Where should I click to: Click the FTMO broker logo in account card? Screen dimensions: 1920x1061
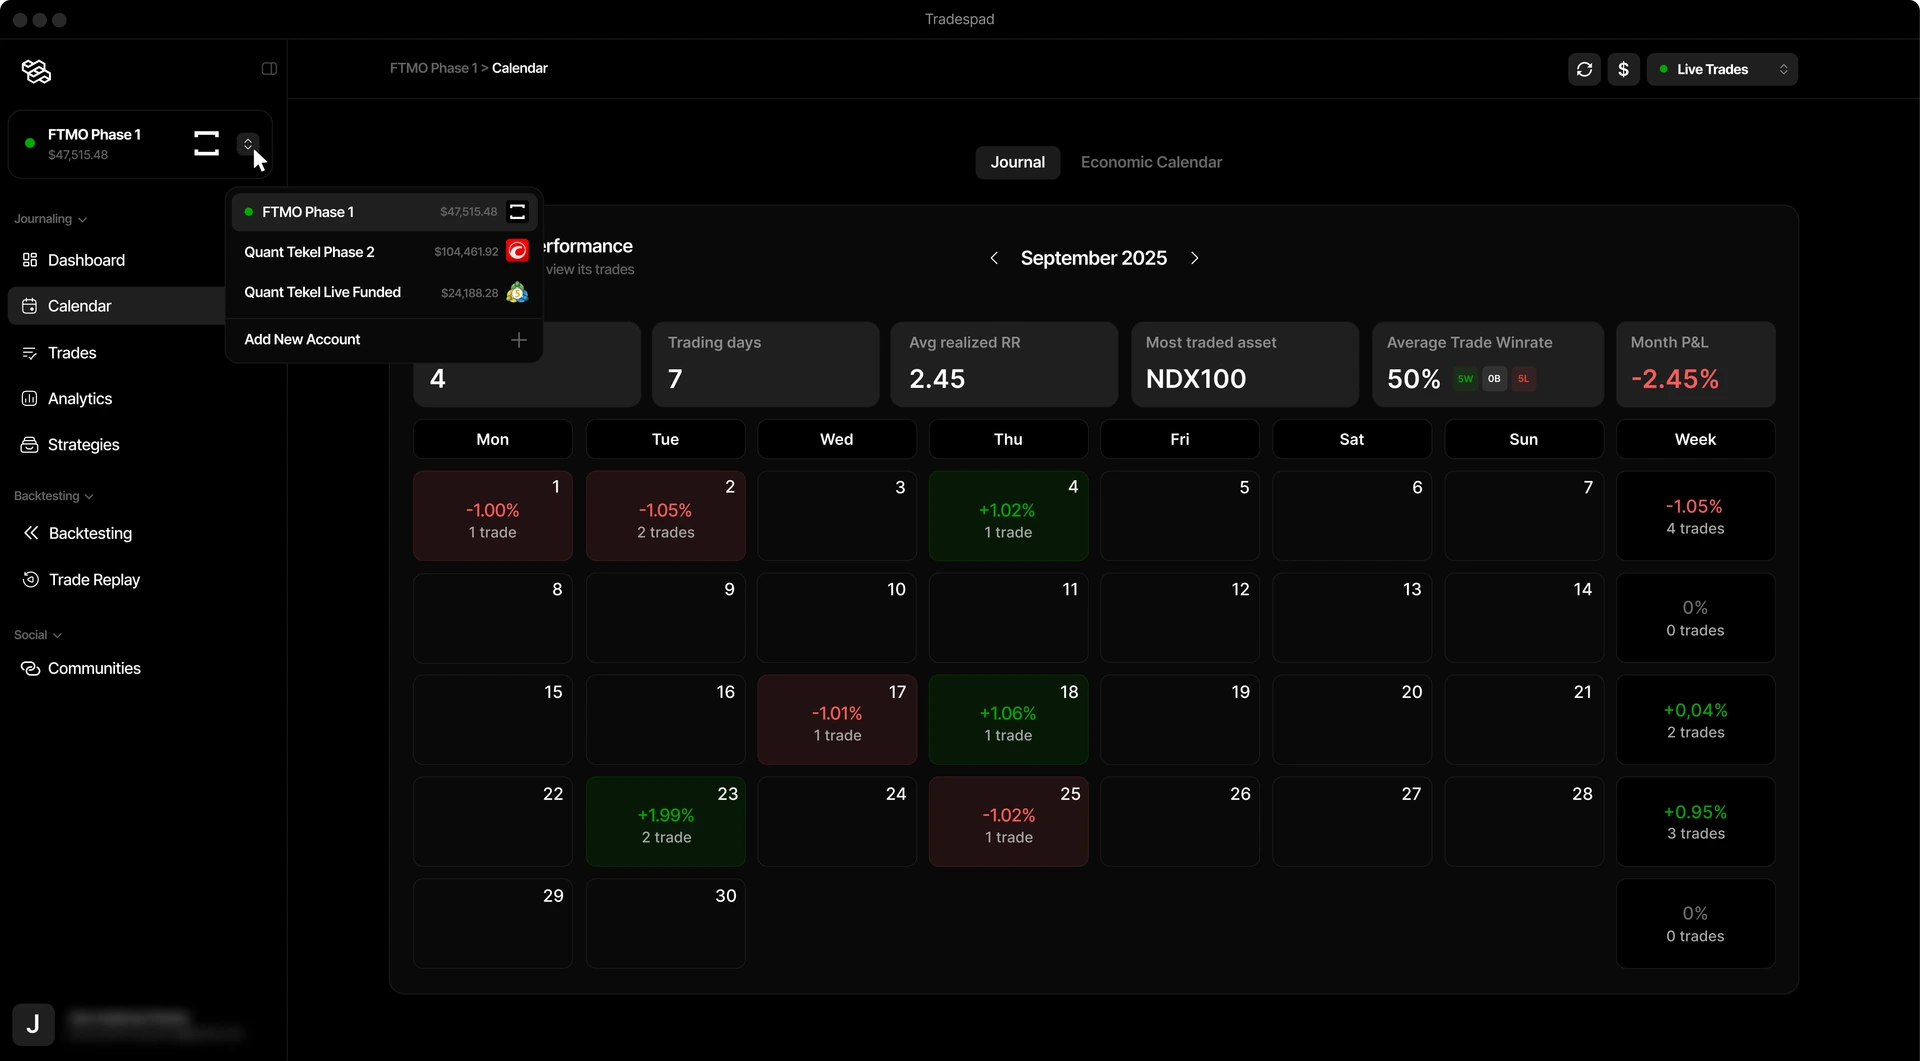click(x=206, y=144)
